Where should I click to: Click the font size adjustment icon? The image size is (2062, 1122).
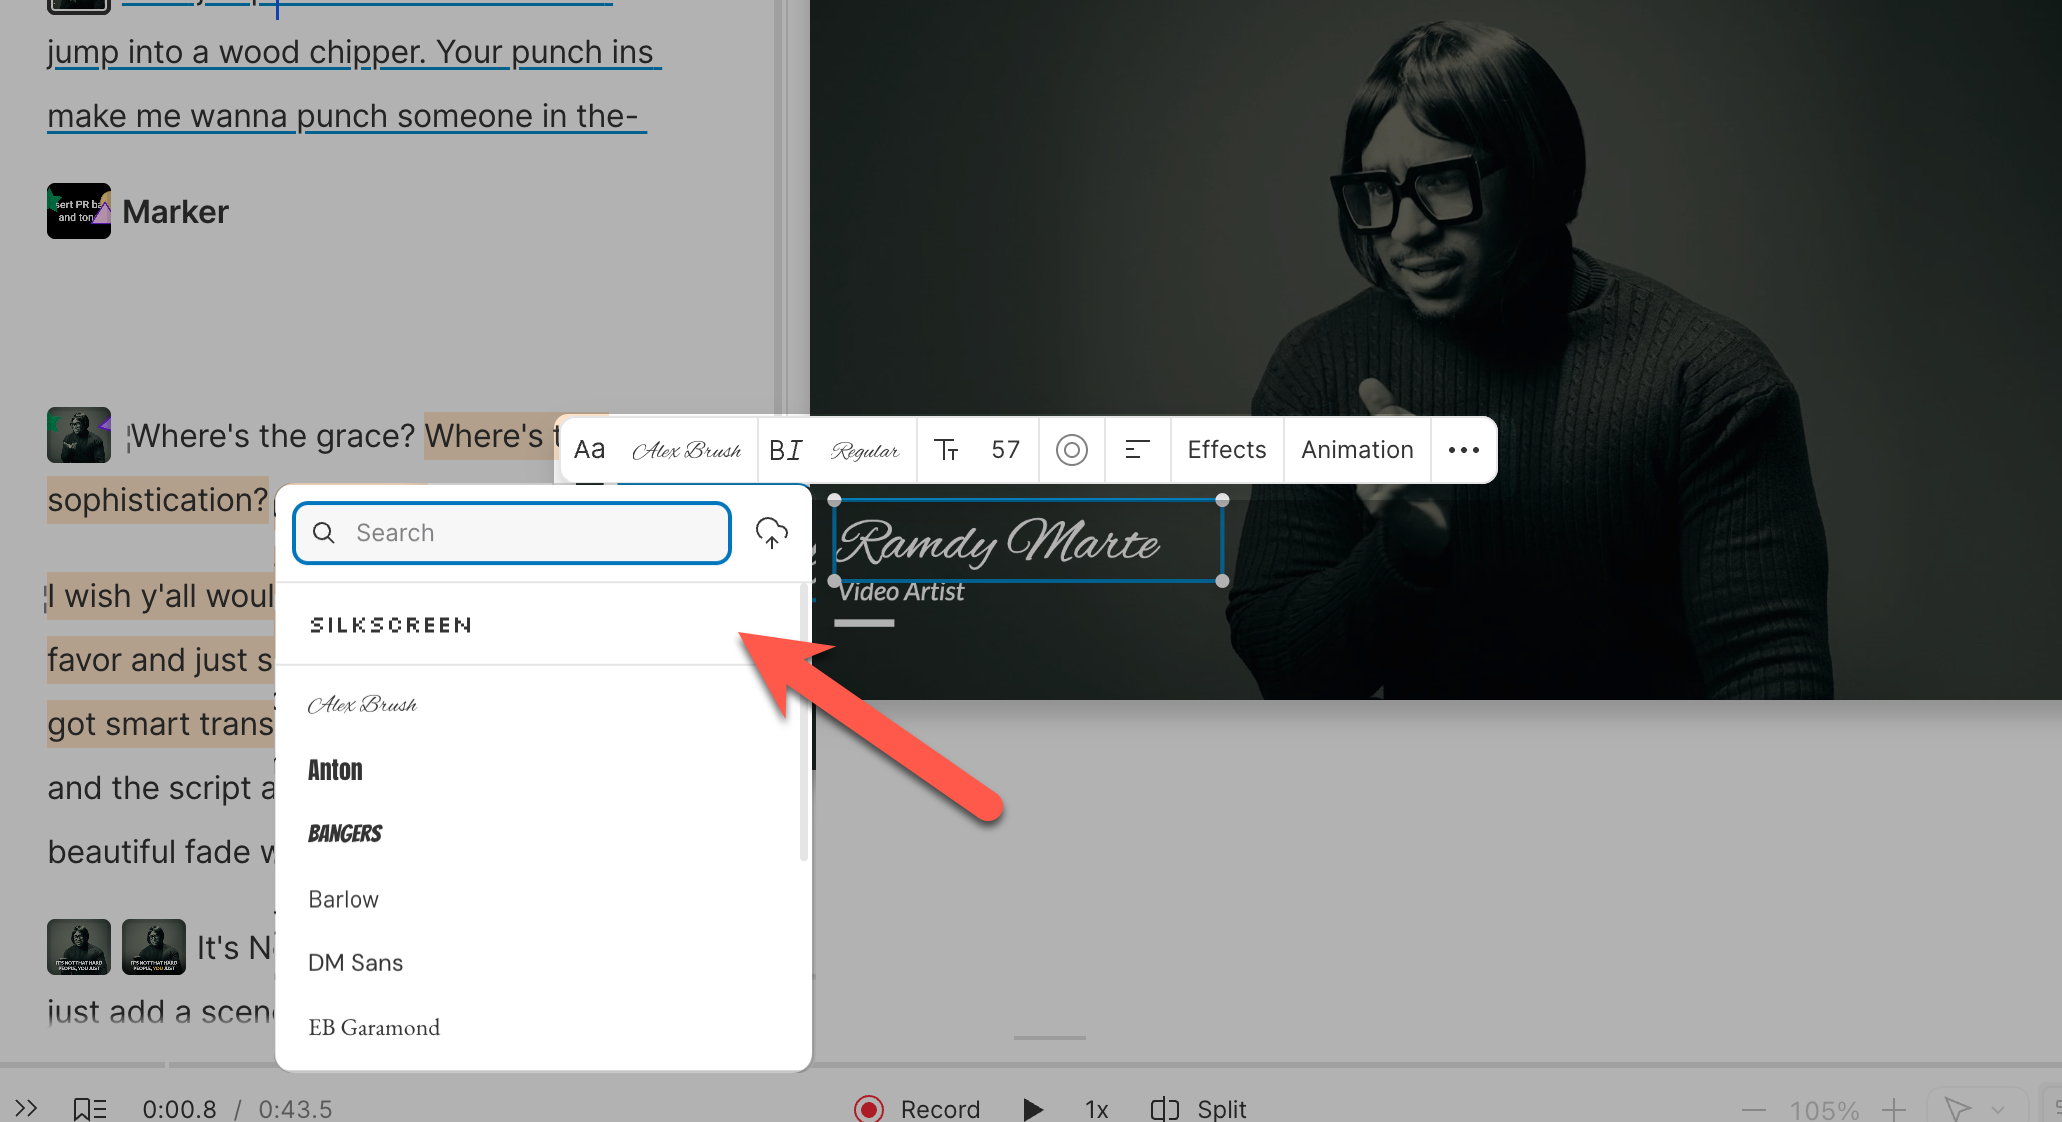(x=946, y=450)
